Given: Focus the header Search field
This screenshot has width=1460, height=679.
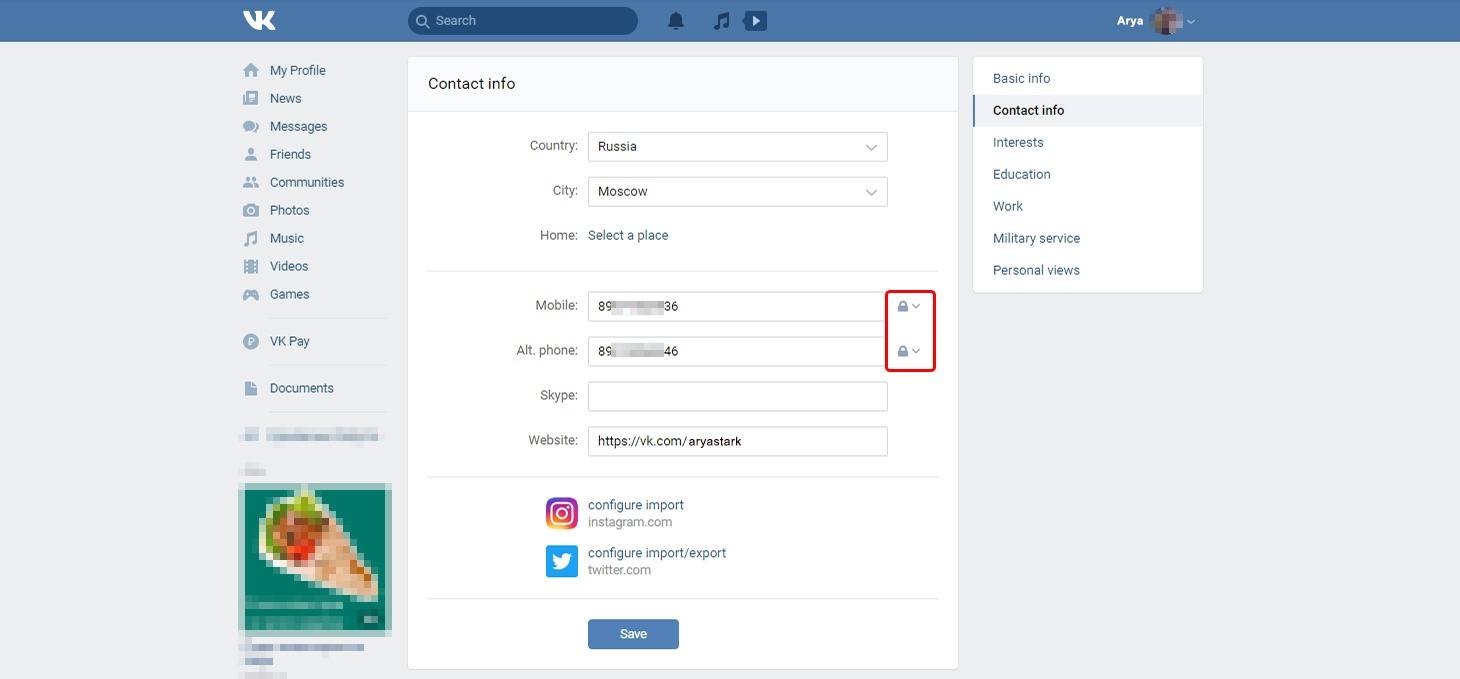Looking at the screenshot, I should [x=523, y=20].
